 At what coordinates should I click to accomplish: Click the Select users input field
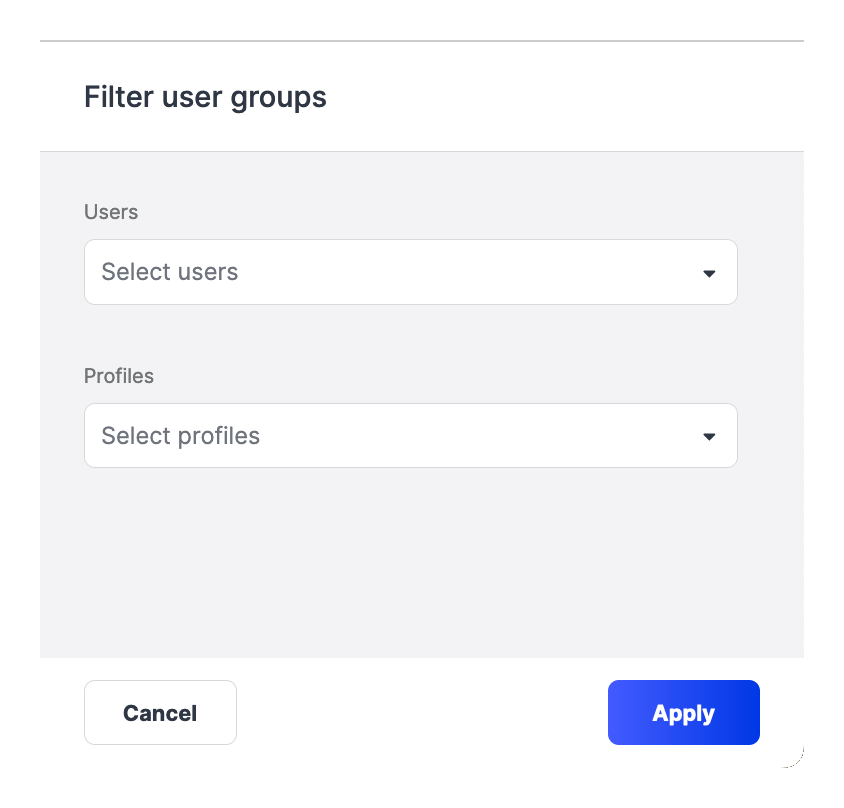410,272
